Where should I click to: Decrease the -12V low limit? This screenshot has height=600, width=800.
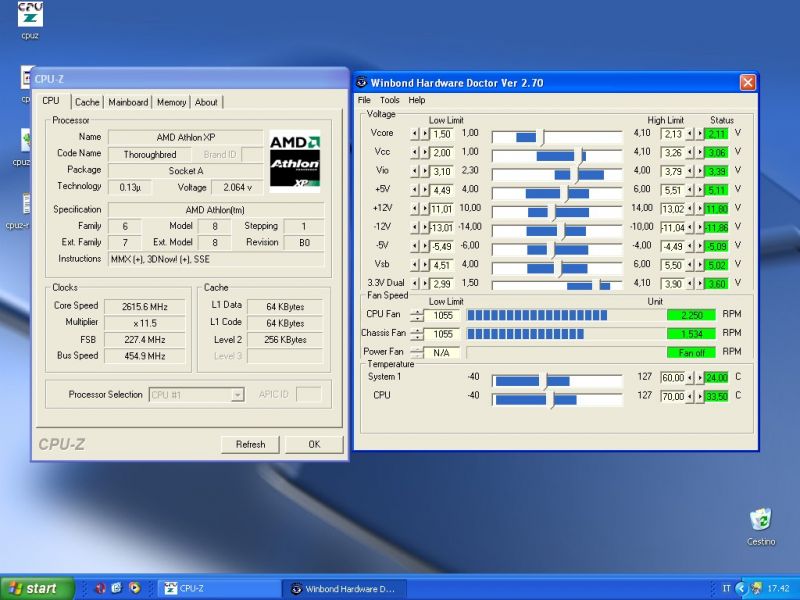click(x=415, y=228)
